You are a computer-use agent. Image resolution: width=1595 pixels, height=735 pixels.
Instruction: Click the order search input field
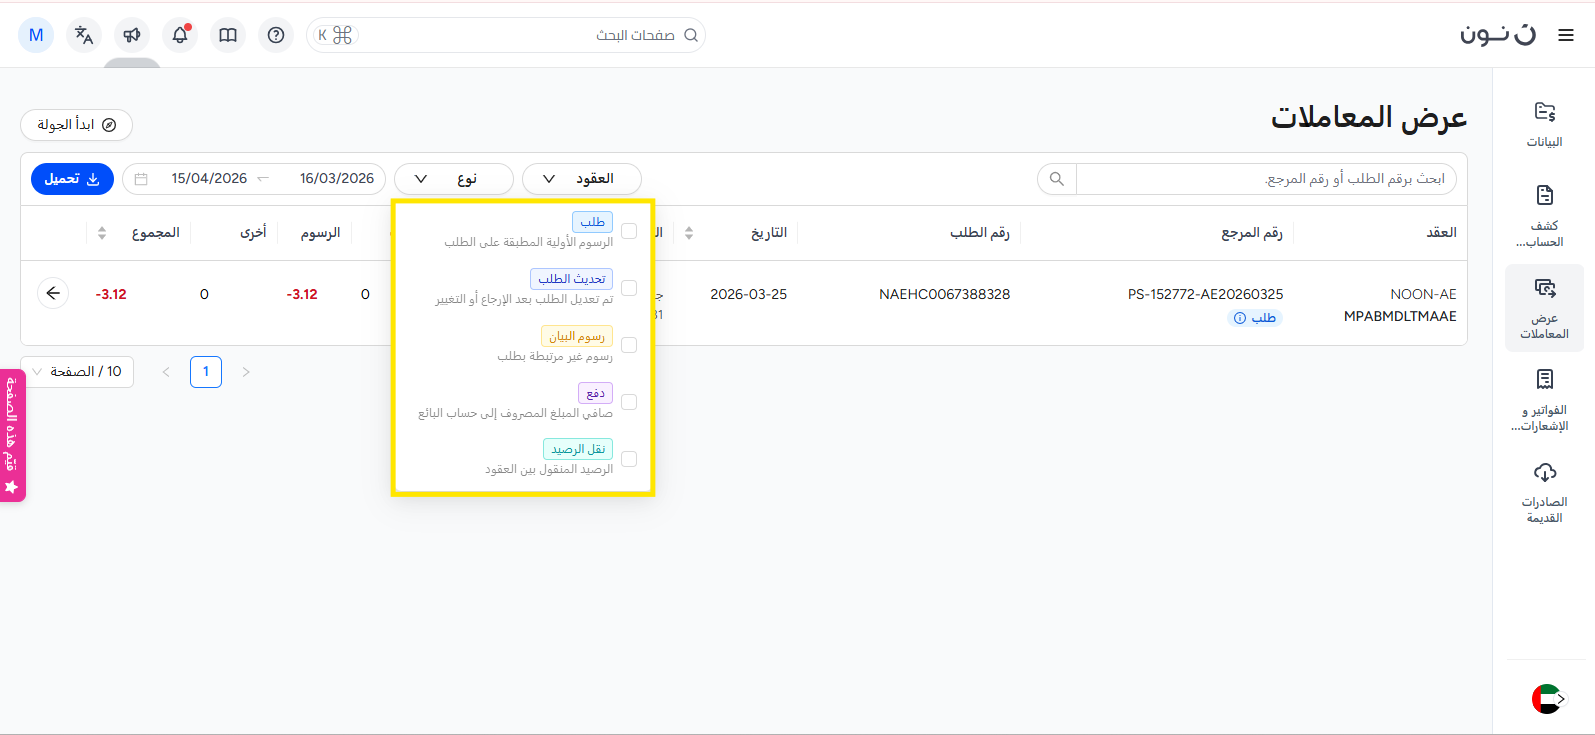click(1265, 179)
